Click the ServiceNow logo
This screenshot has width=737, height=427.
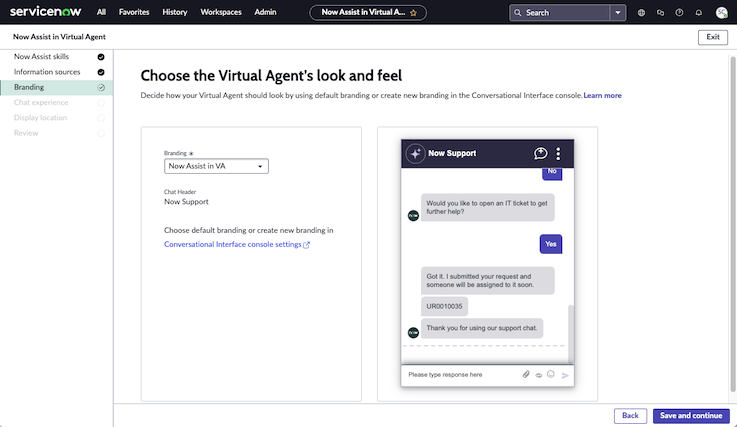pyautogui.click(x=46, y=11)
